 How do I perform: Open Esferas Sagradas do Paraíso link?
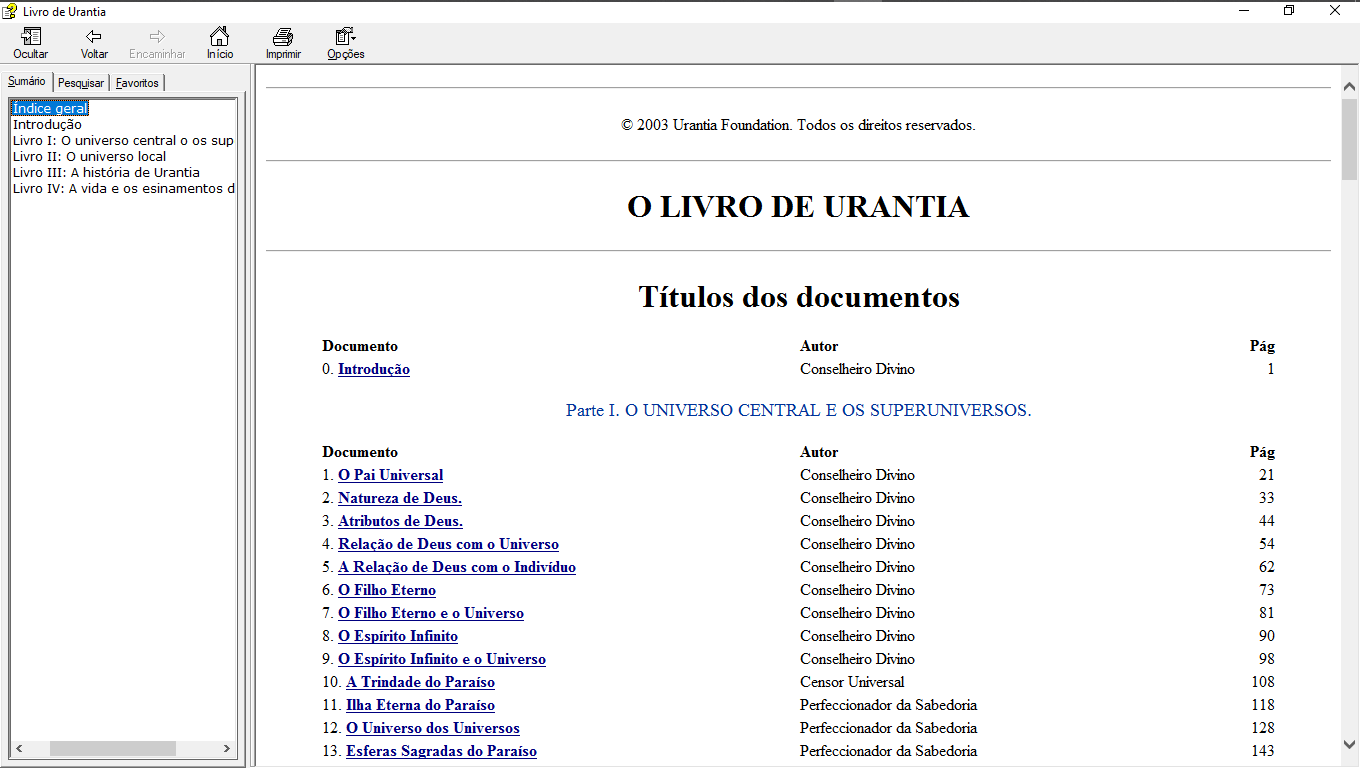tap(441, 751)
